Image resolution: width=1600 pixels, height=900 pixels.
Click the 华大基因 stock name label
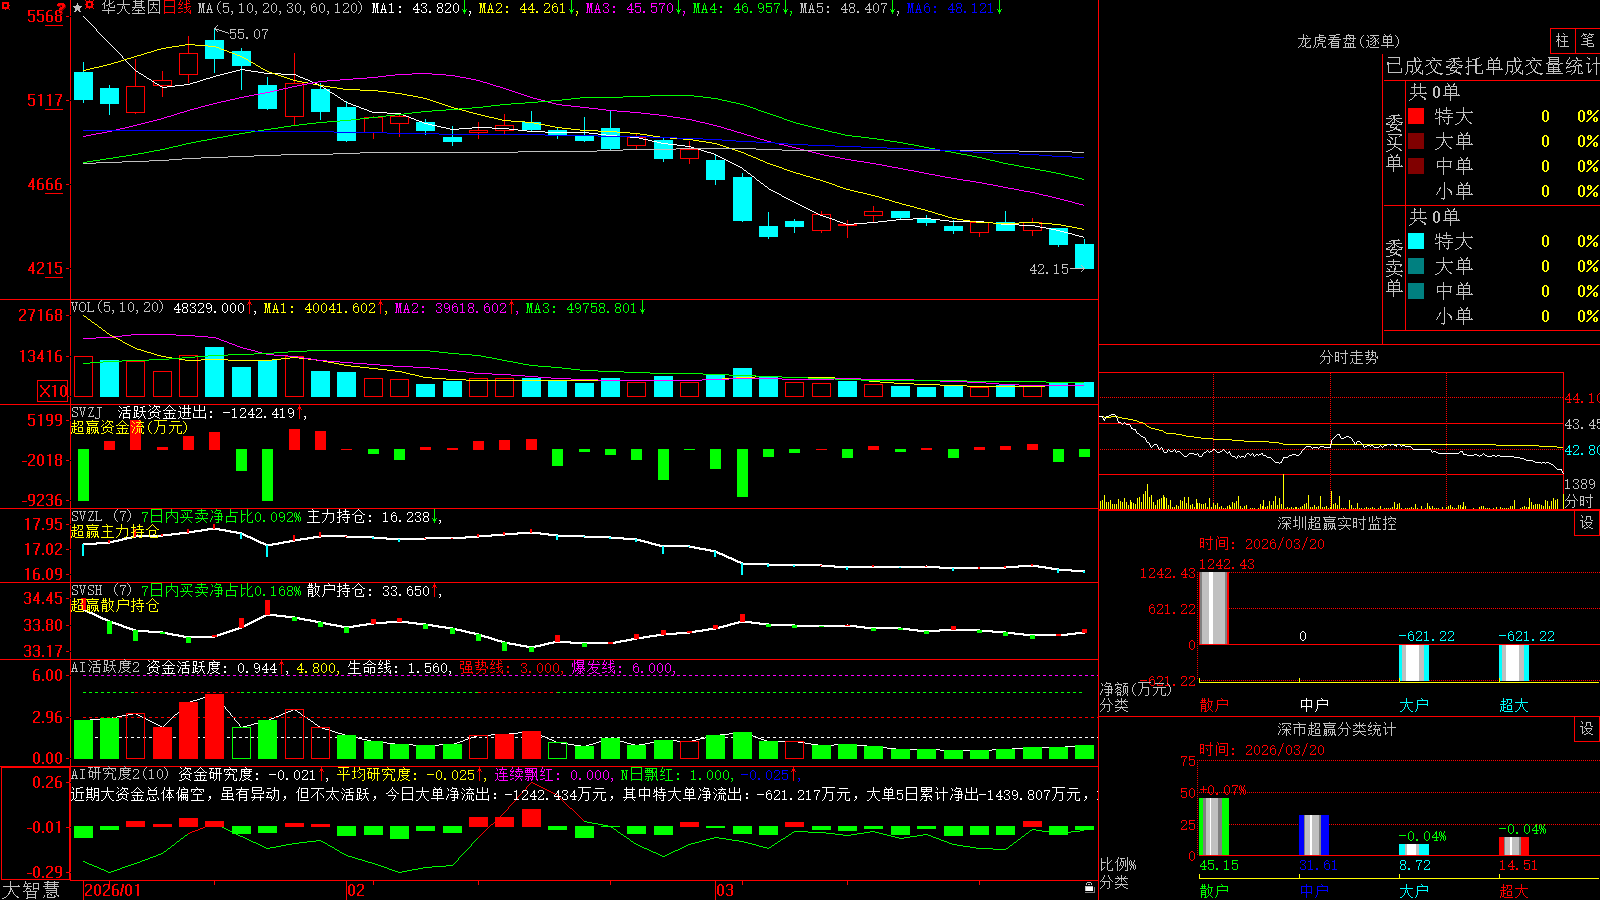pyautogui.click(x=131, y=8)
